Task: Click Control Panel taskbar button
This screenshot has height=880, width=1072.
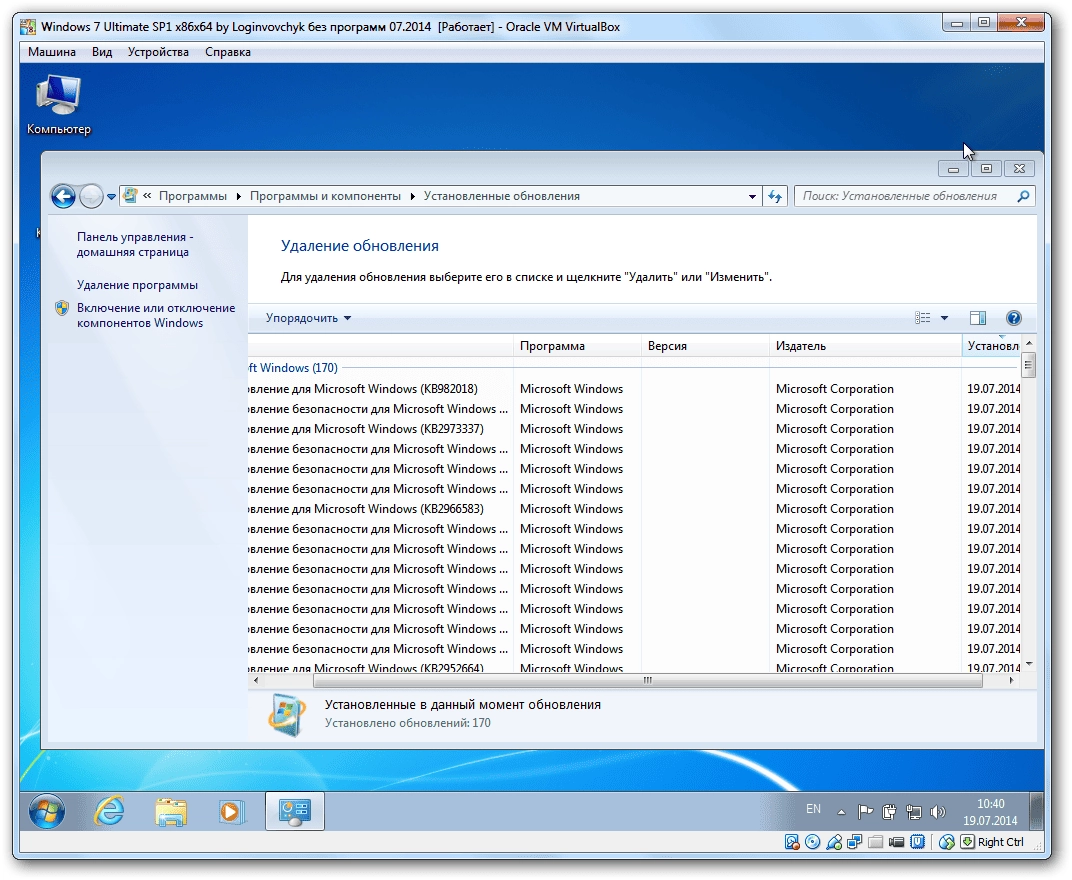Action: click(x=295, y=812)
